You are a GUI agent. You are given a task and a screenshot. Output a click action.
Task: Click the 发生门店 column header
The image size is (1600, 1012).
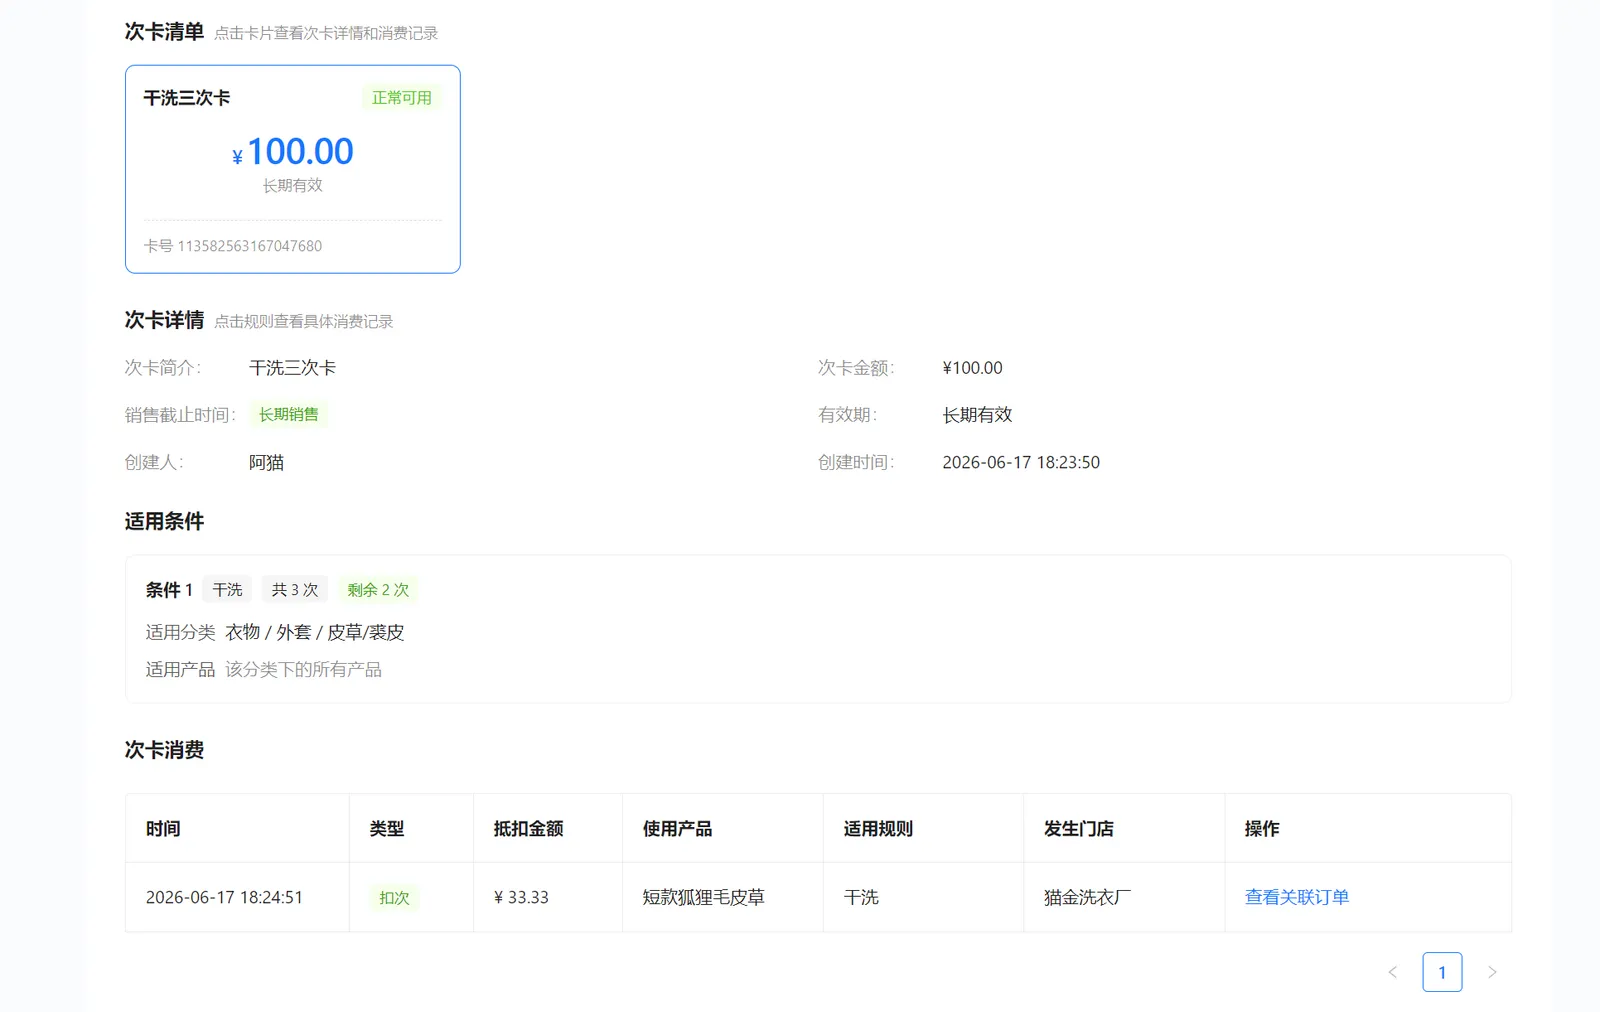click(x=1124, y=828)
